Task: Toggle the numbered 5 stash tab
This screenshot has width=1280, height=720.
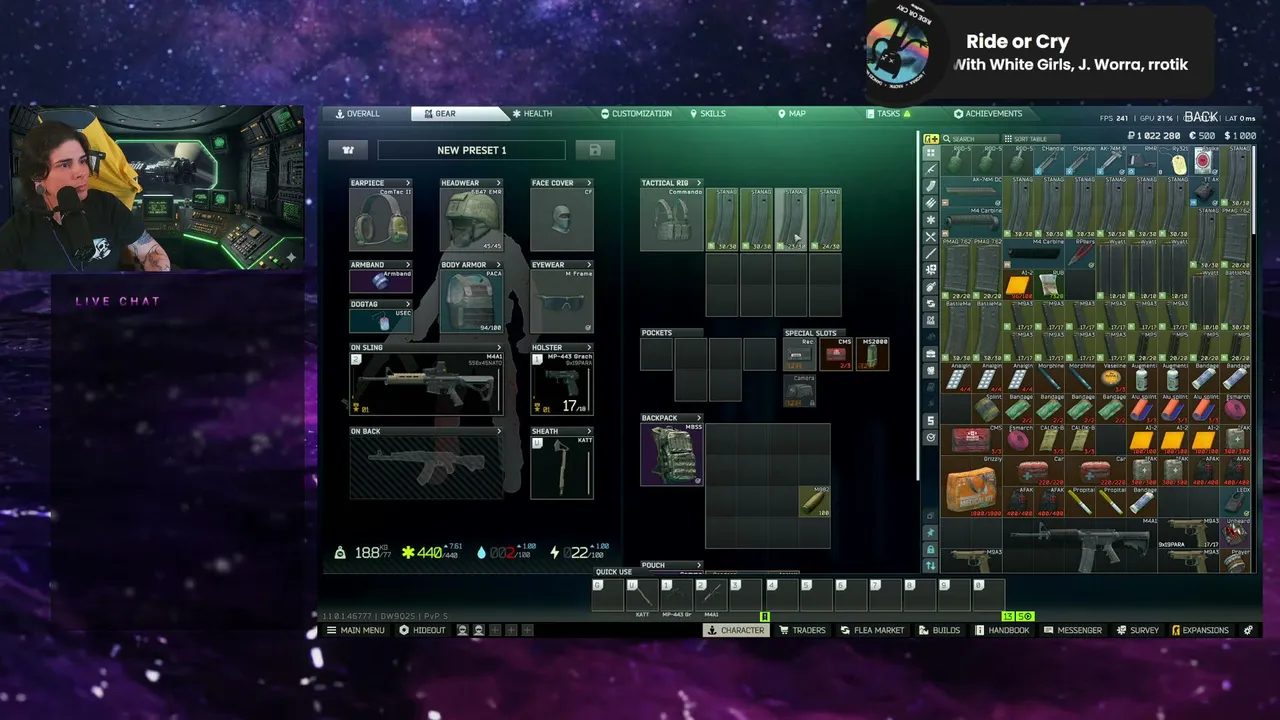Action: pos(931,421)
